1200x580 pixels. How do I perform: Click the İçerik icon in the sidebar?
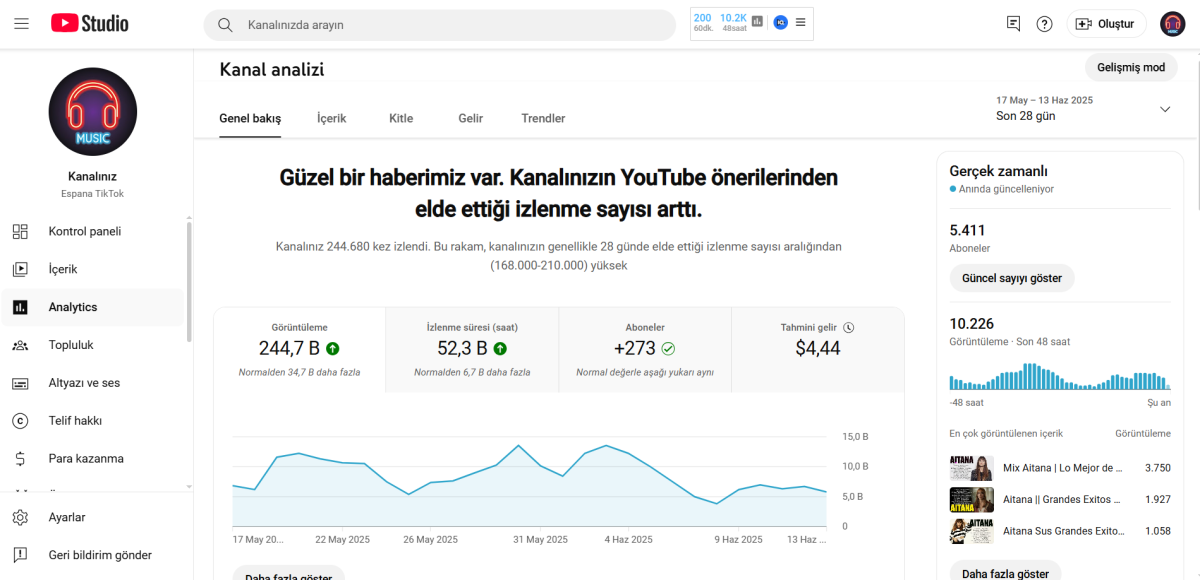pos(20,270)
